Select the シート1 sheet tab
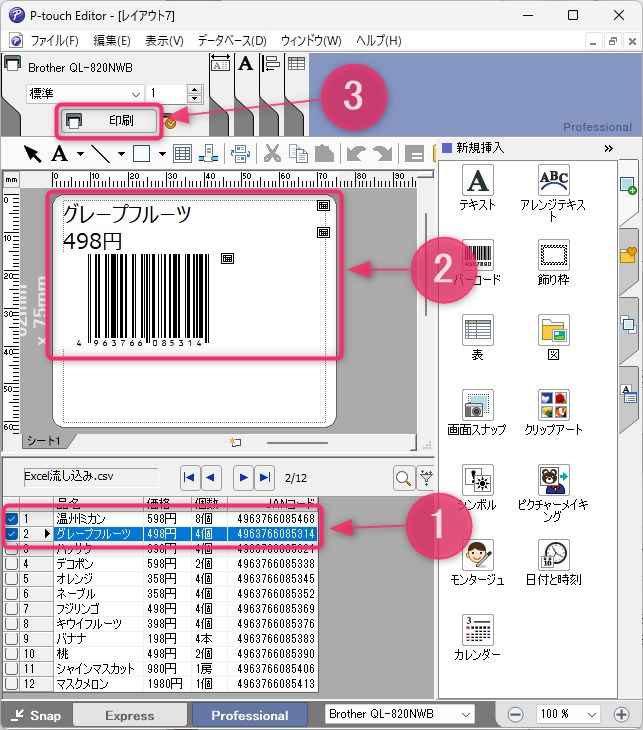This screenshot has width=643, height=730. tap(44, 440)
